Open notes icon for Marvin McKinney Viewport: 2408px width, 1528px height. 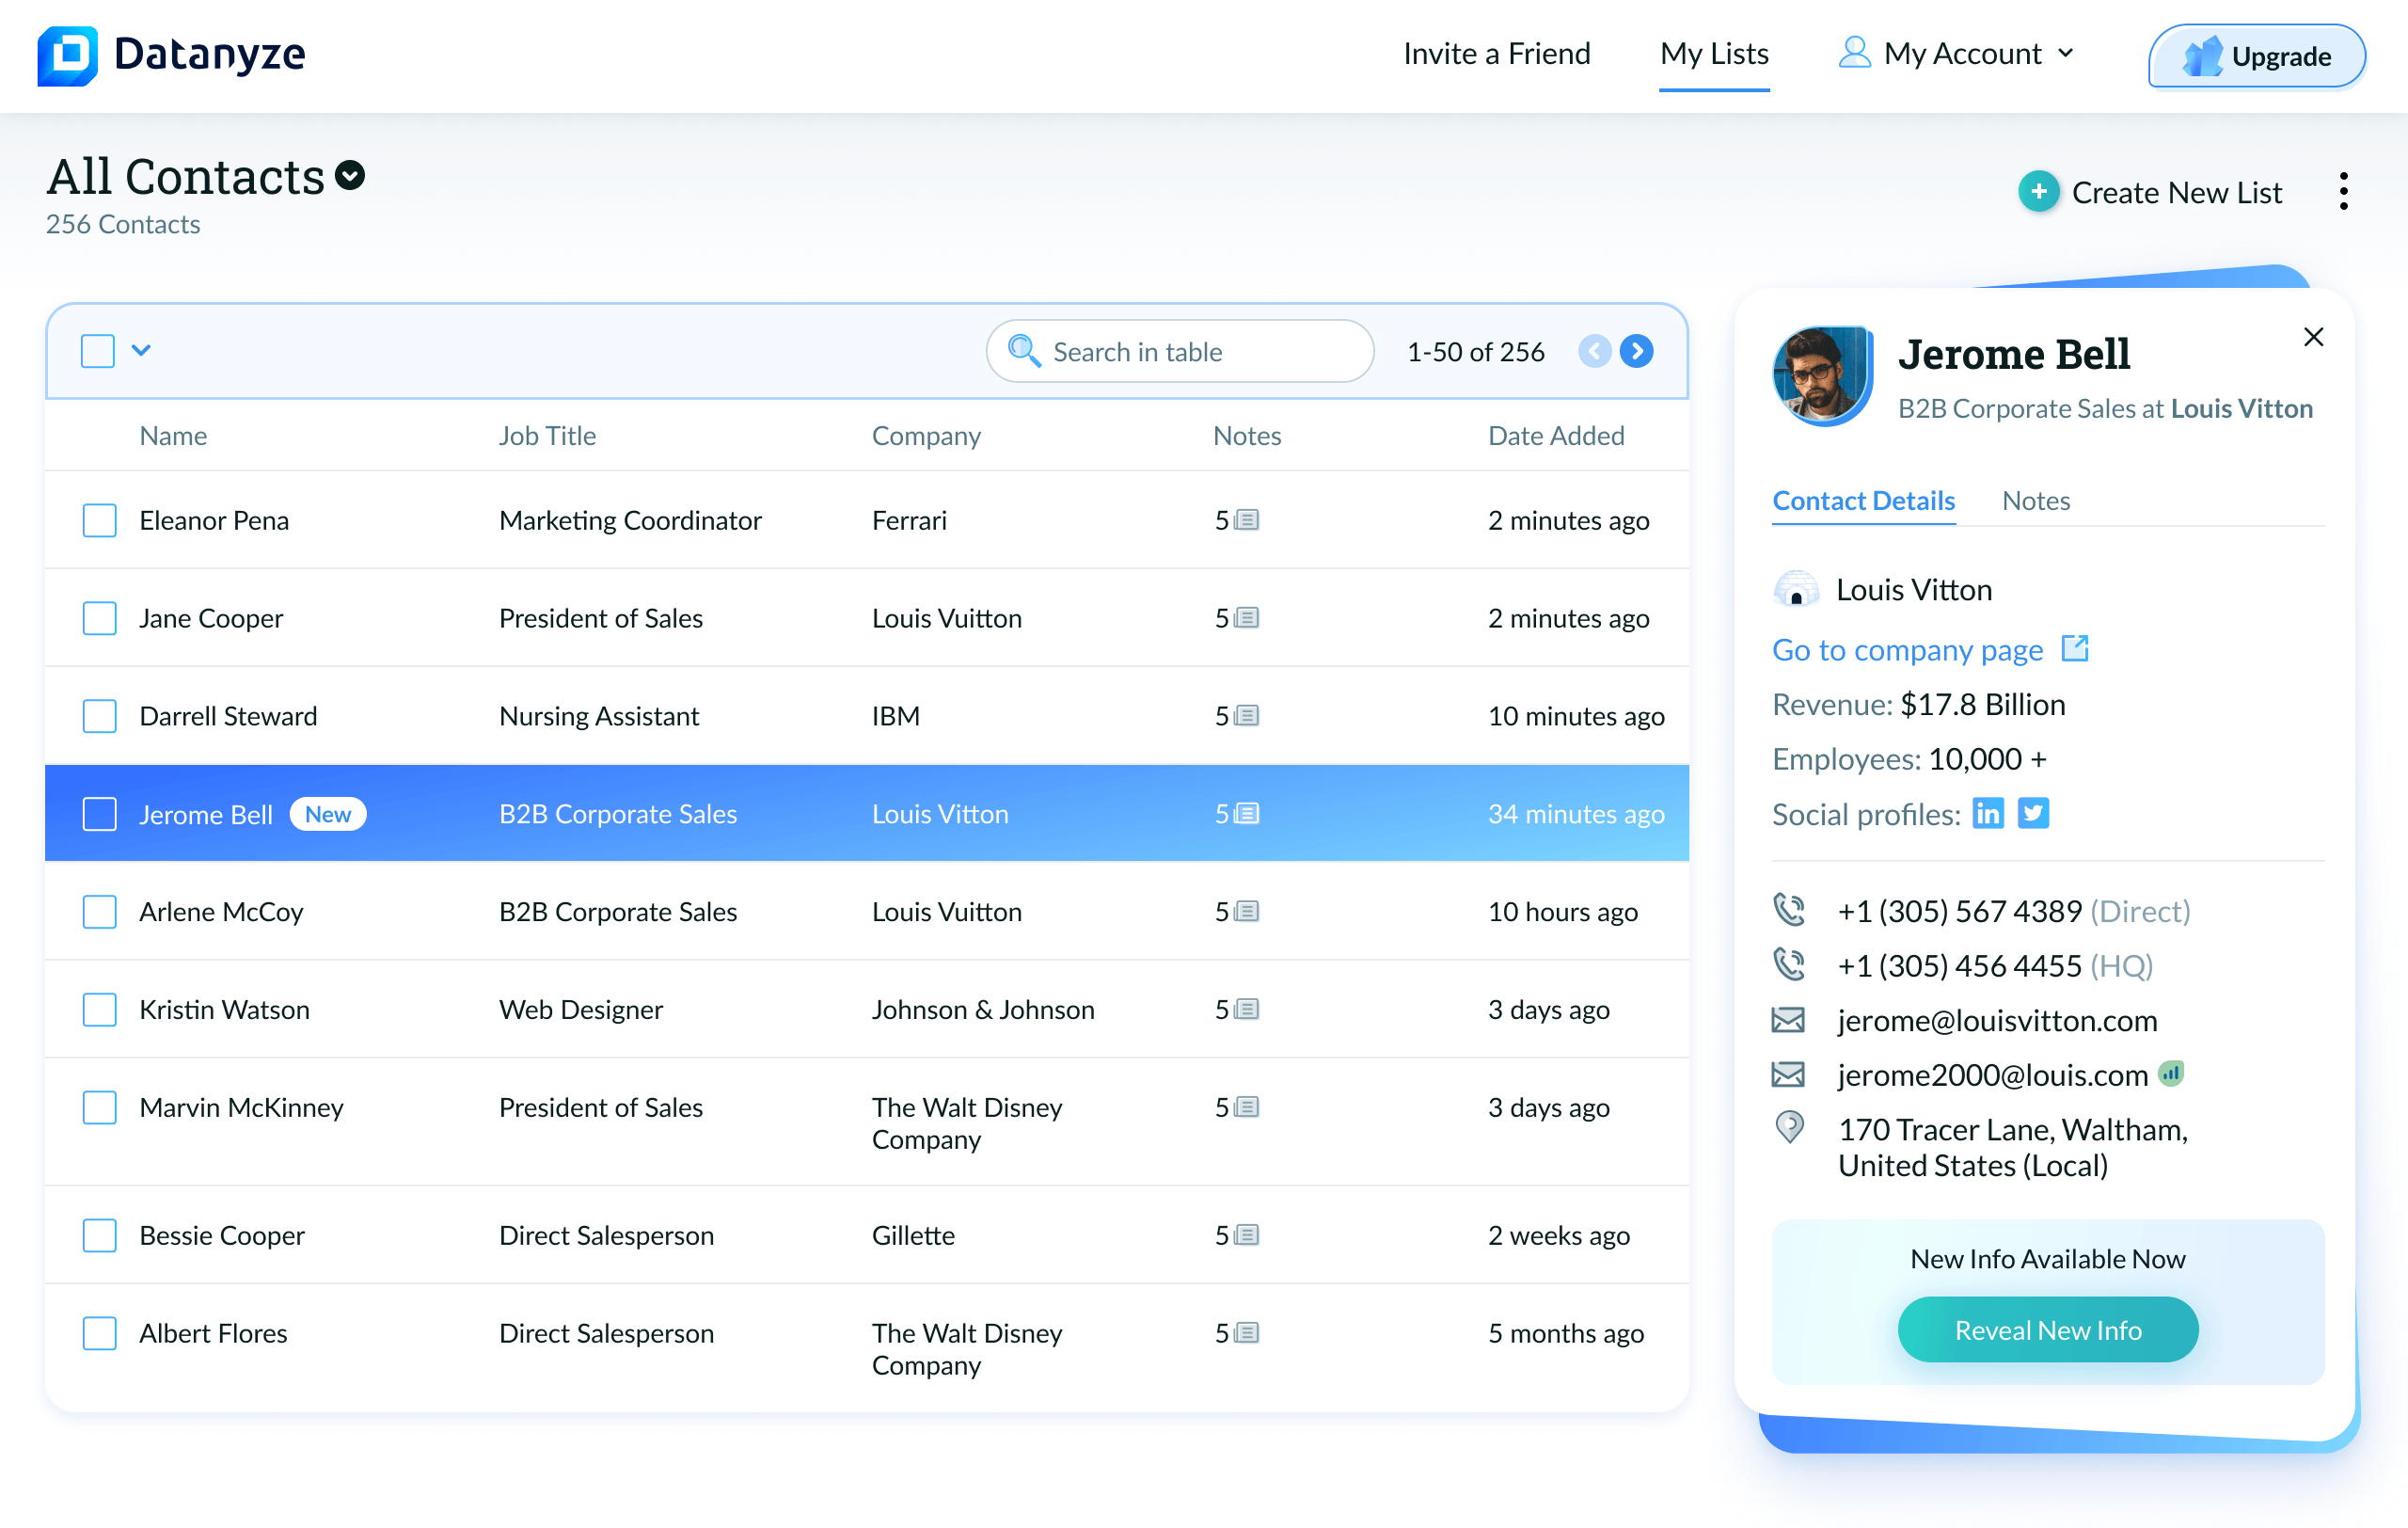[1246, 1108]
